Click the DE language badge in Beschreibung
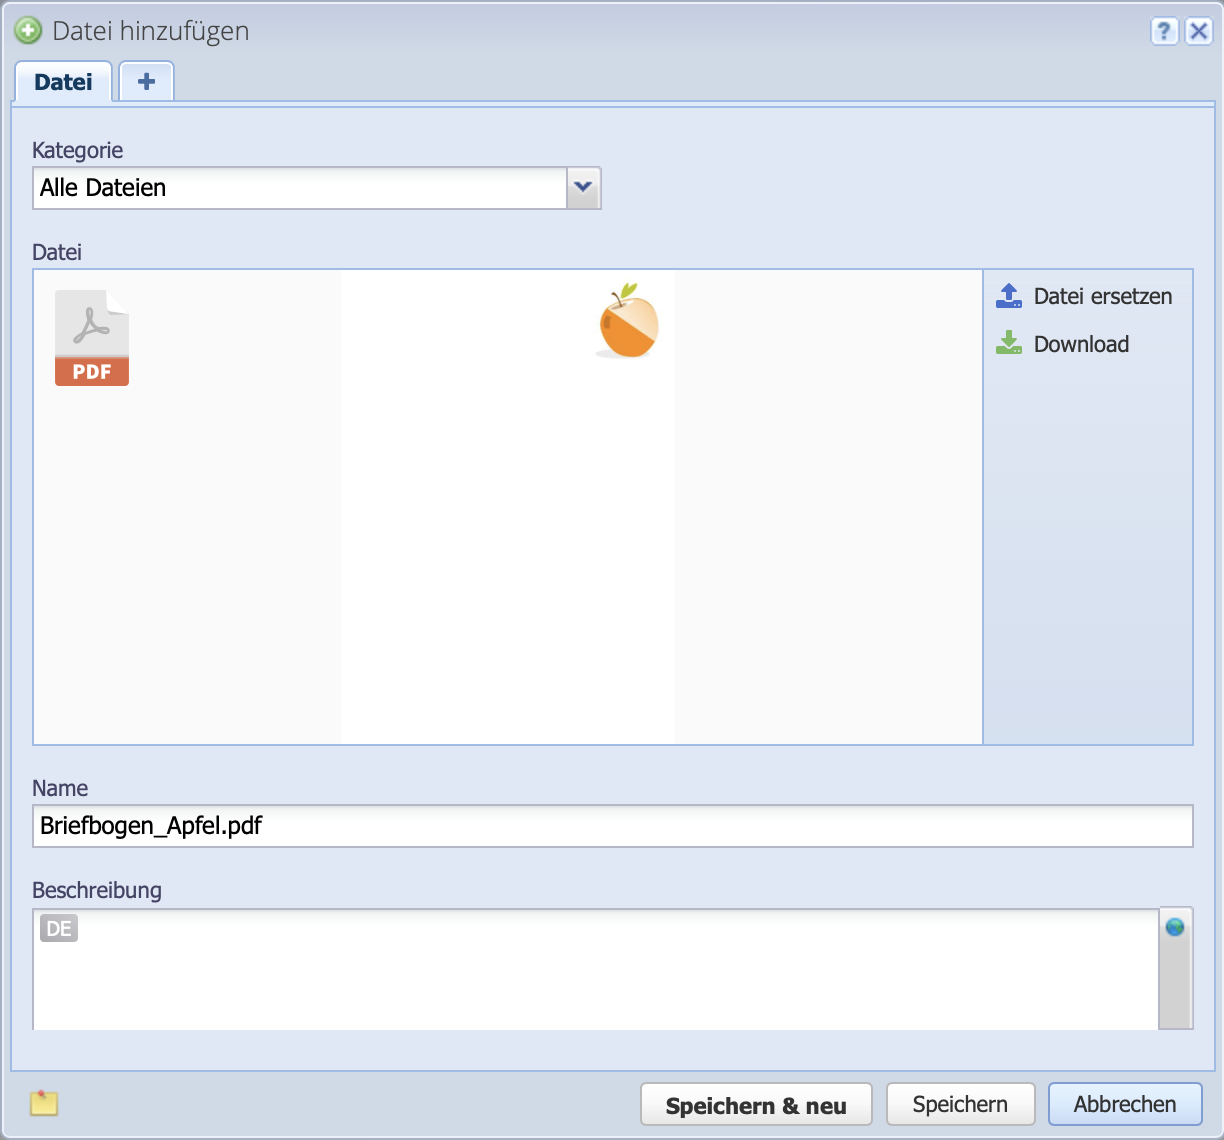Viewport: 1224px width, 1140px height. [x=59, y=929]
